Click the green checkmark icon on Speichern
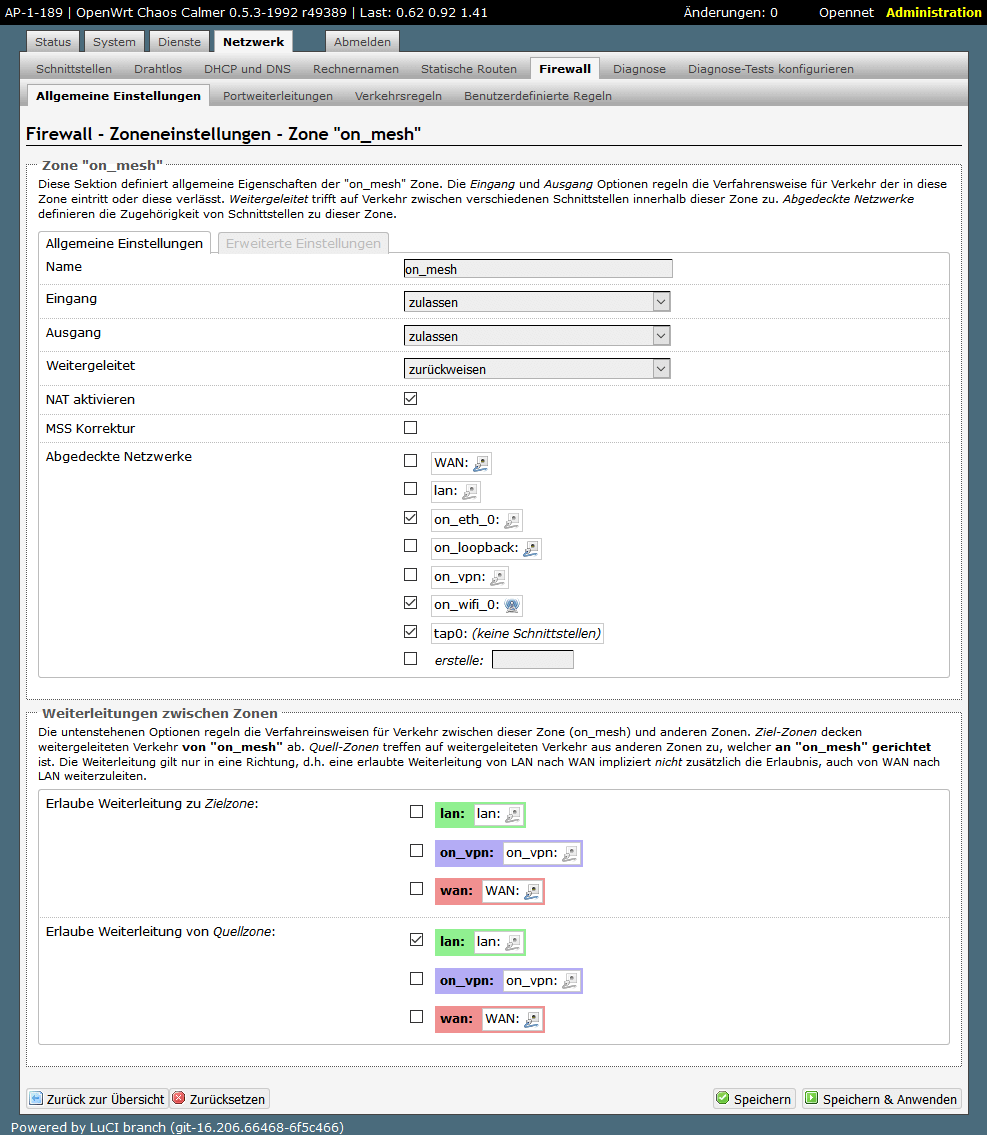 (x=722, y=1099)
